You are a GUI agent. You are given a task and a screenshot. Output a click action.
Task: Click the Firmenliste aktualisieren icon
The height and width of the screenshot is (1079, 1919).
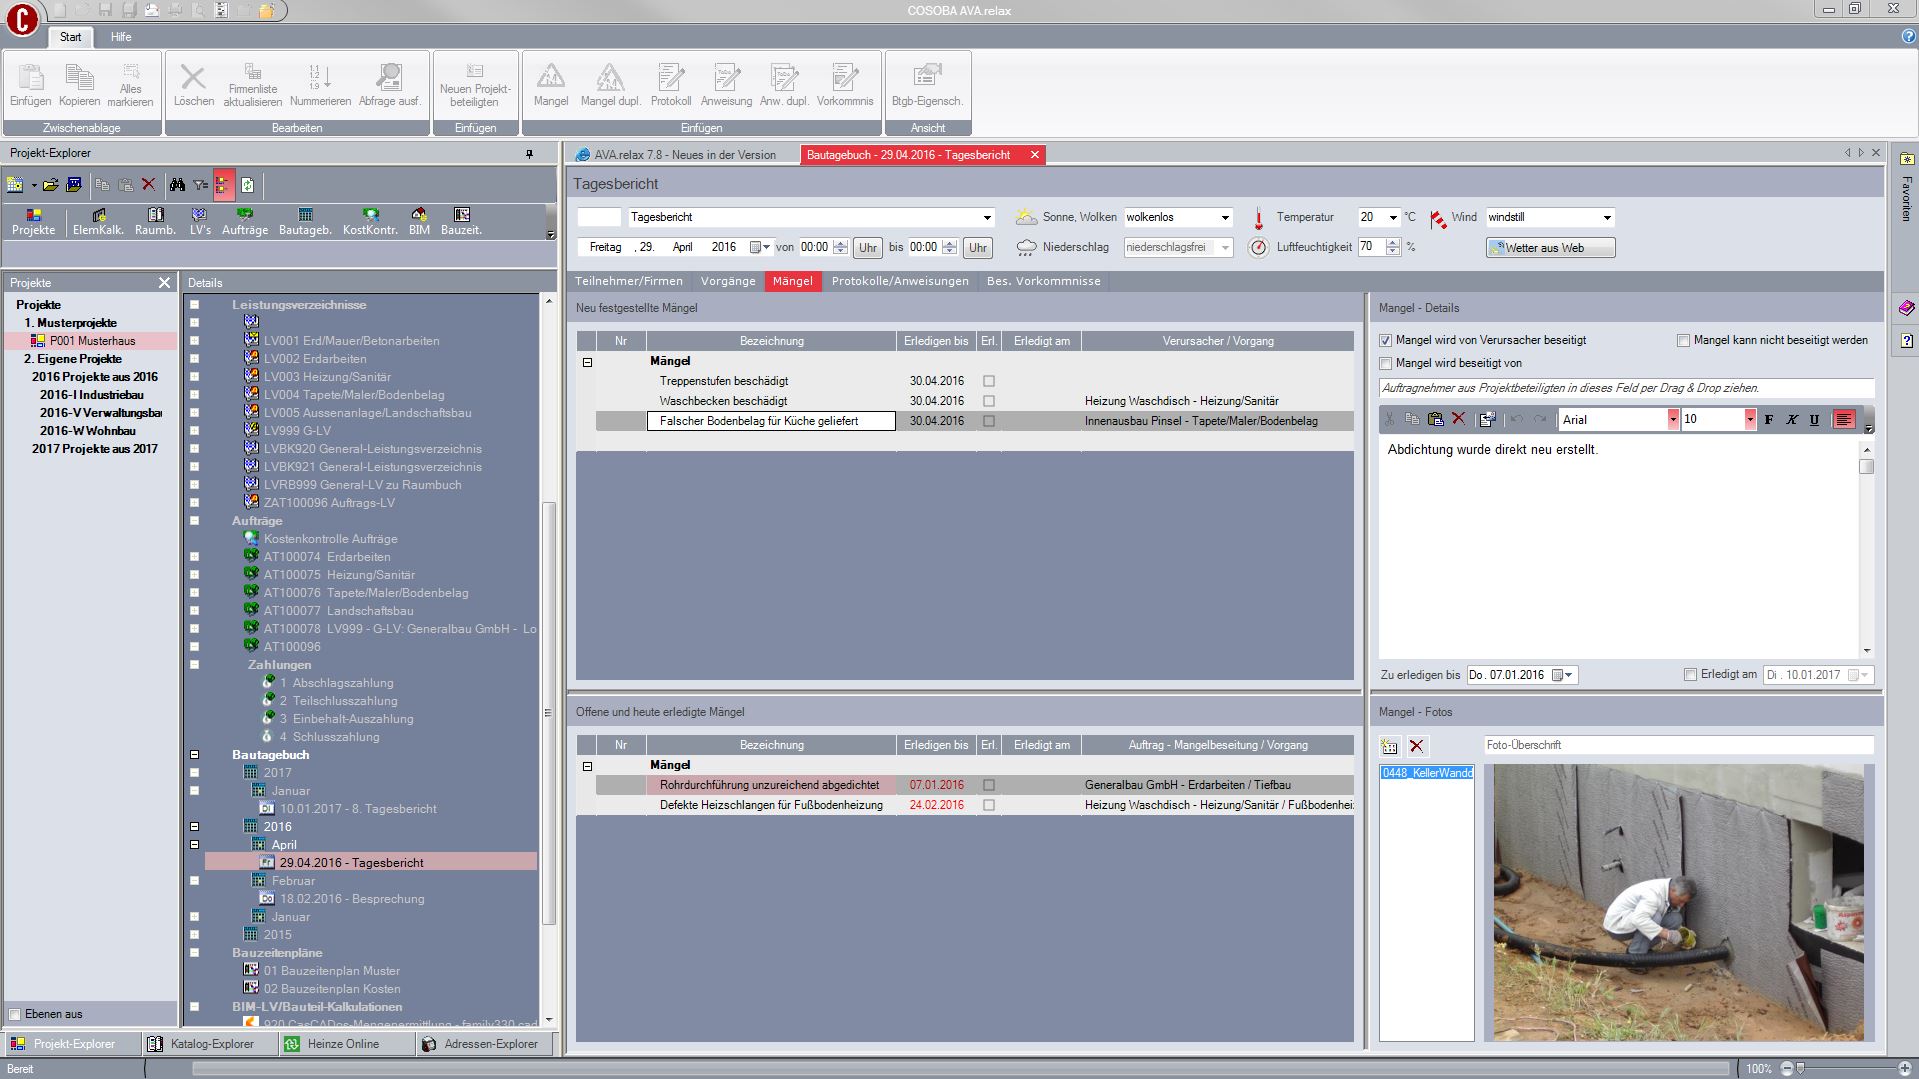click(253, 85)
